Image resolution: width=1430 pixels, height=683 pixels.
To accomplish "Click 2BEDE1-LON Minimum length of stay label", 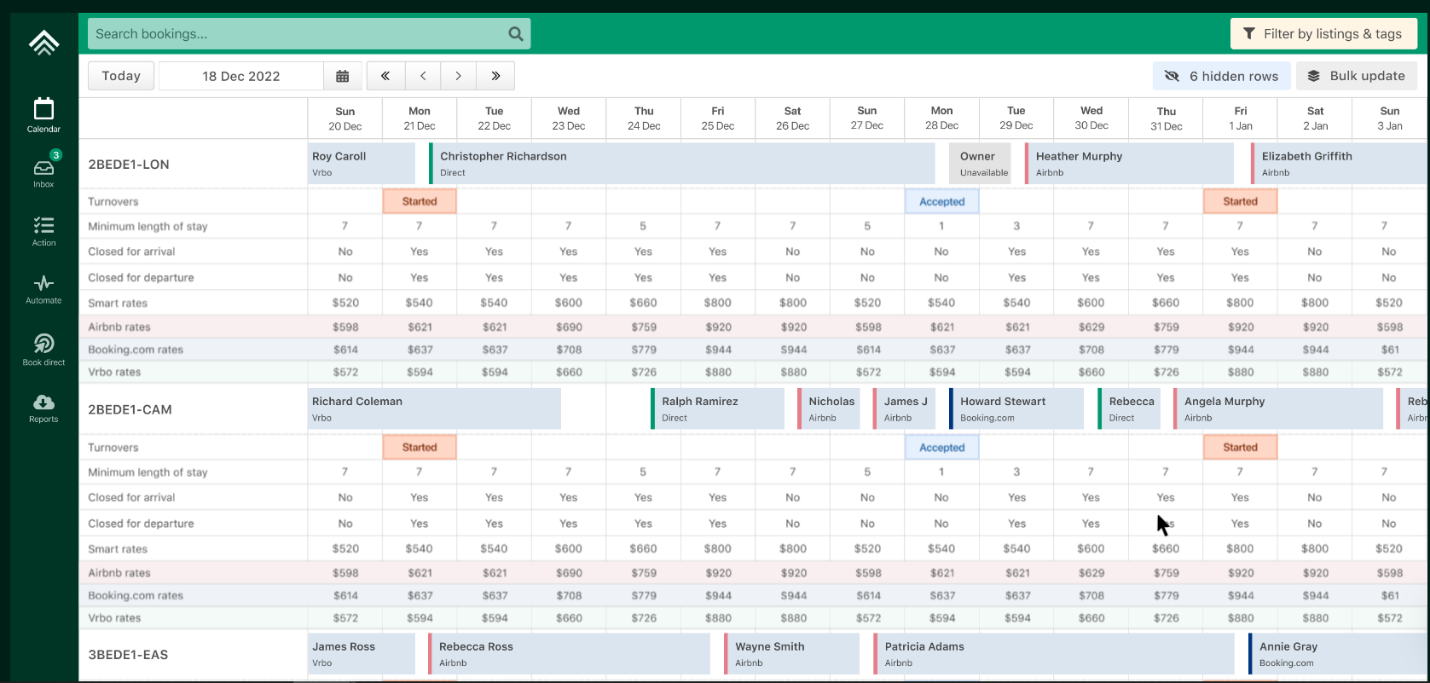I will (x=148, y=226).
